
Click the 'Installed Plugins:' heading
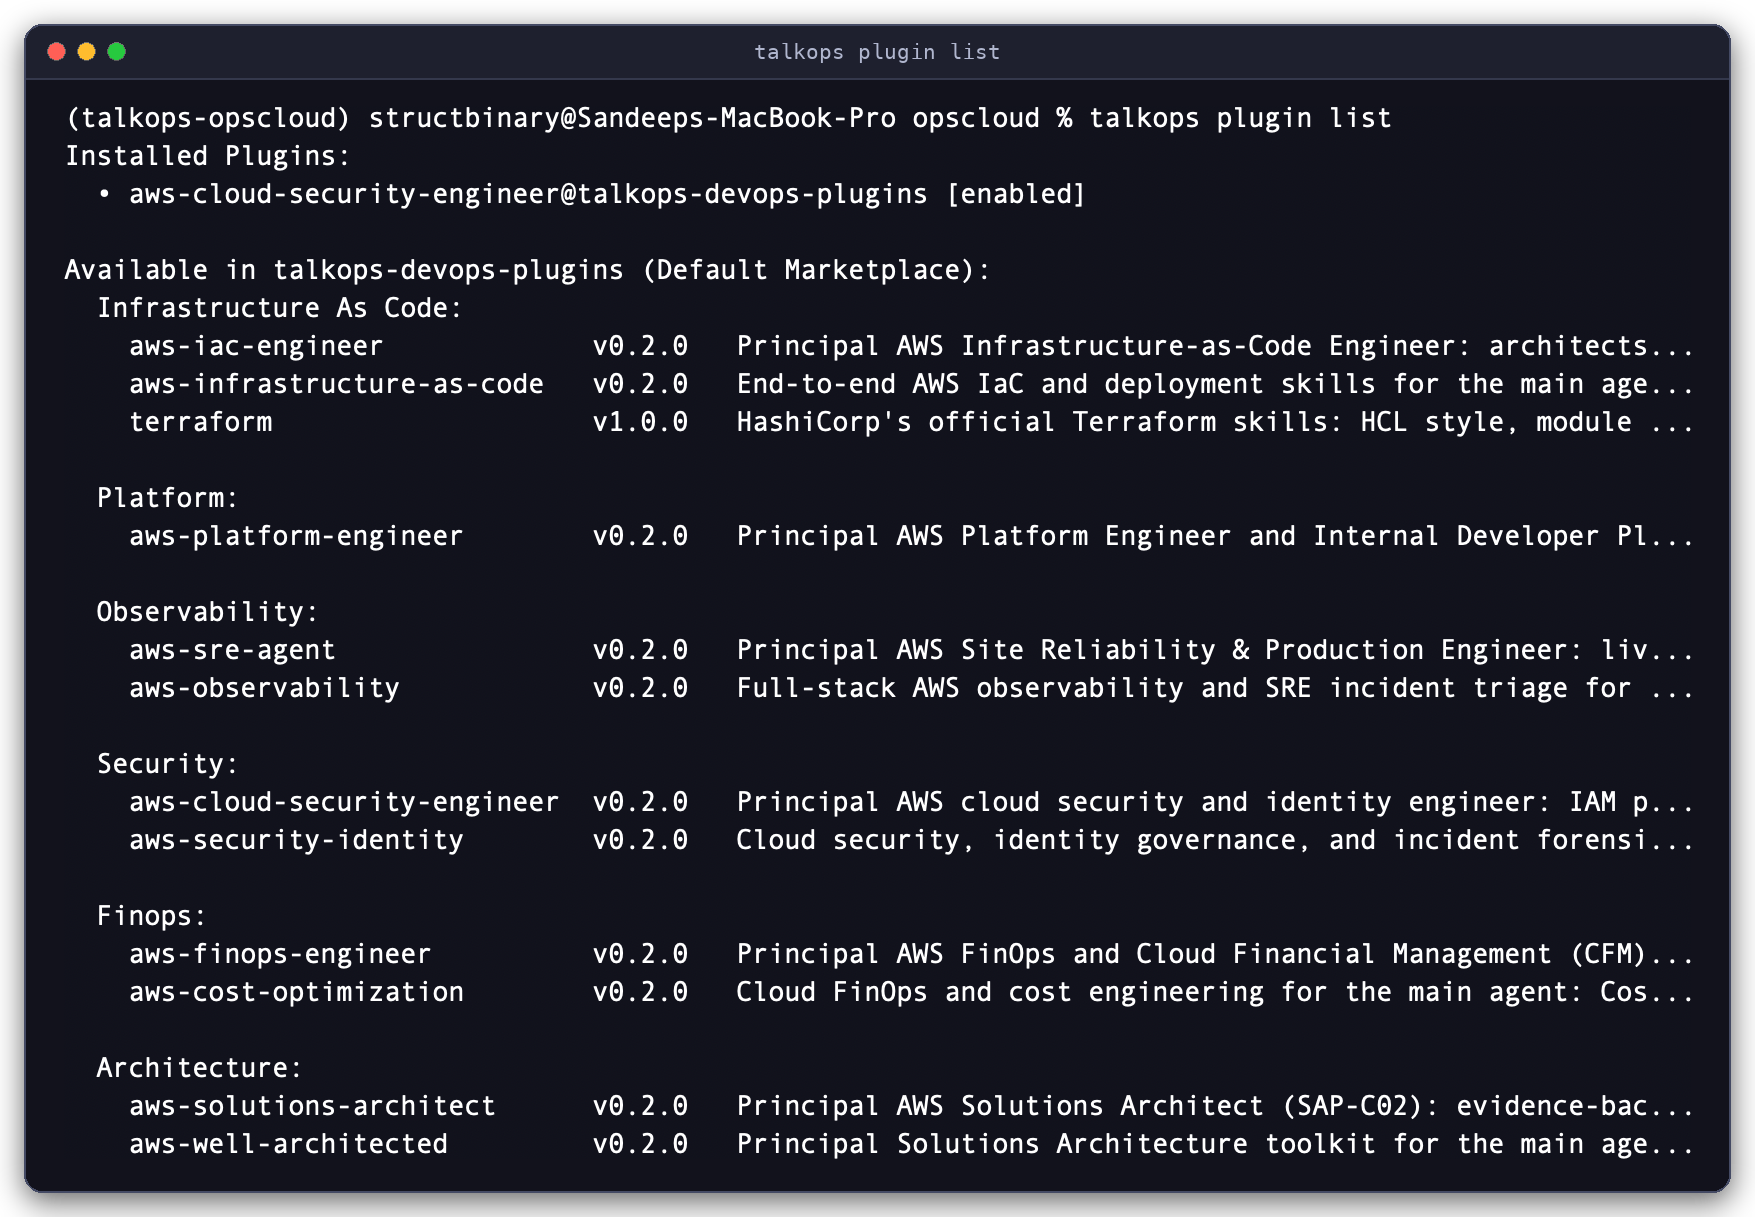pos(208,156)
